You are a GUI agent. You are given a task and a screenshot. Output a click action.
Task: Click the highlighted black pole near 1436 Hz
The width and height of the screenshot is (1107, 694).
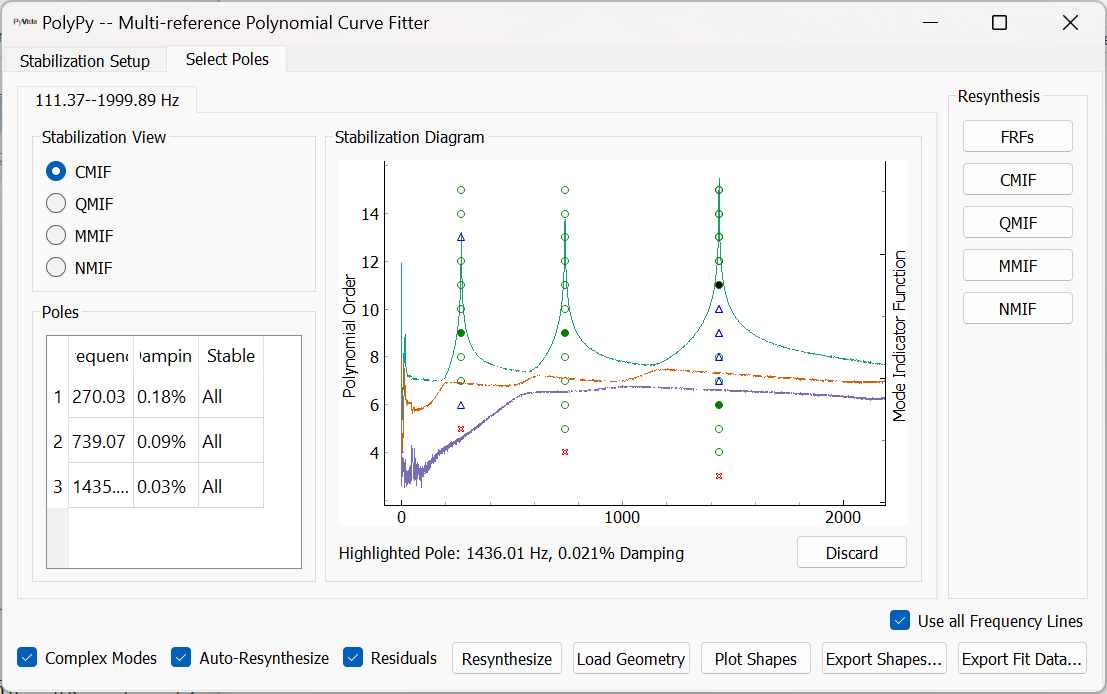[x=718, y=284]
